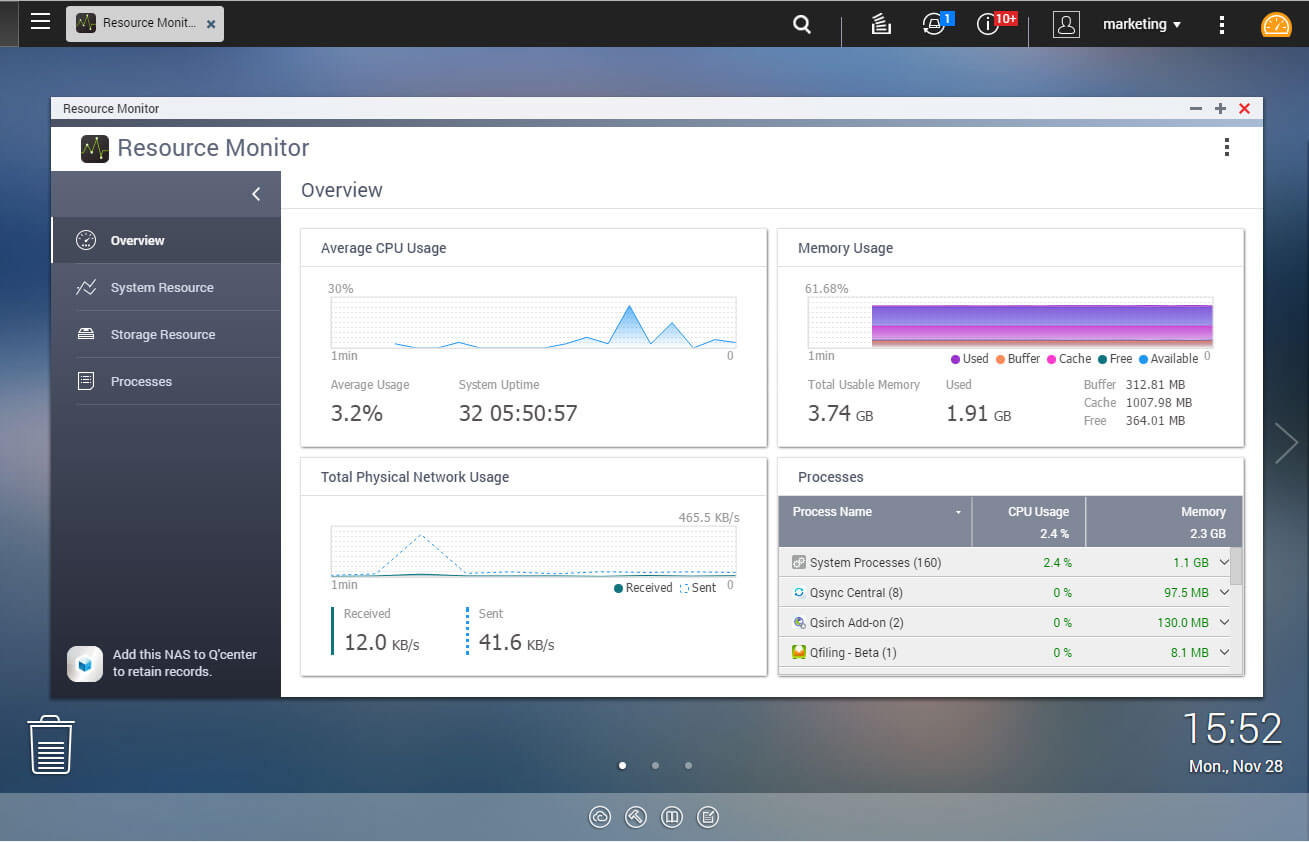The height and width of the screenshot is (842, 1309).
Task: Toggle the Sent legend in network chart
Action: tap(698, 588)
